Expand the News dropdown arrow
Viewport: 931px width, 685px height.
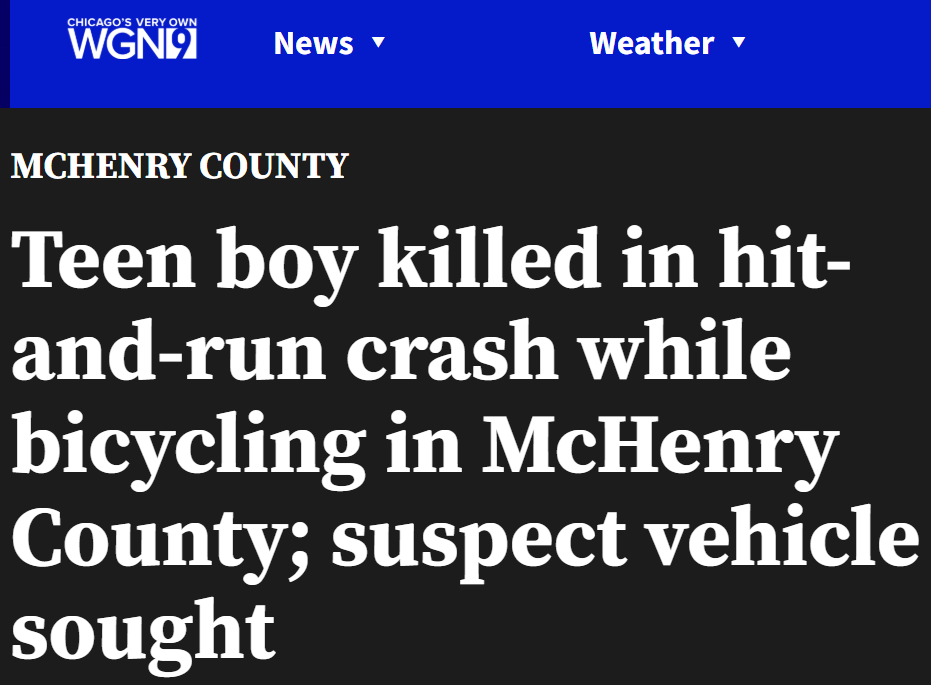[x=378, y=42]
